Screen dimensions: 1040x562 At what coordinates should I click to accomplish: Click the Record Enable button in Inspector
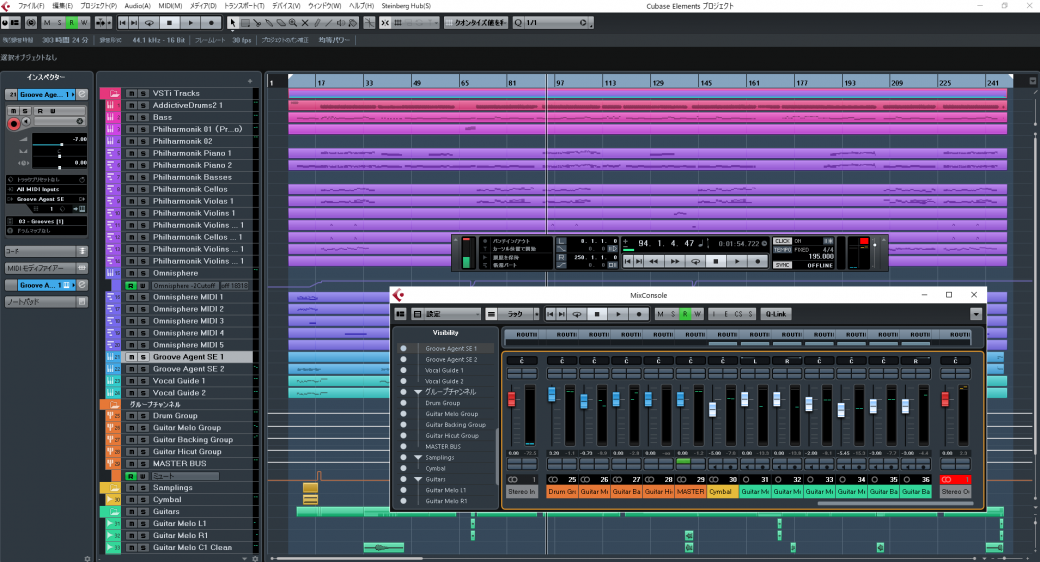click(14, 123)
